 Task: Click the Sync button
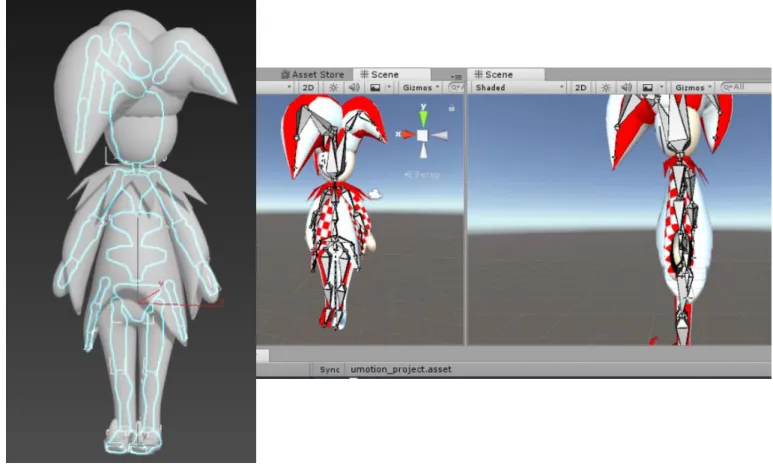tap(329, 369)
